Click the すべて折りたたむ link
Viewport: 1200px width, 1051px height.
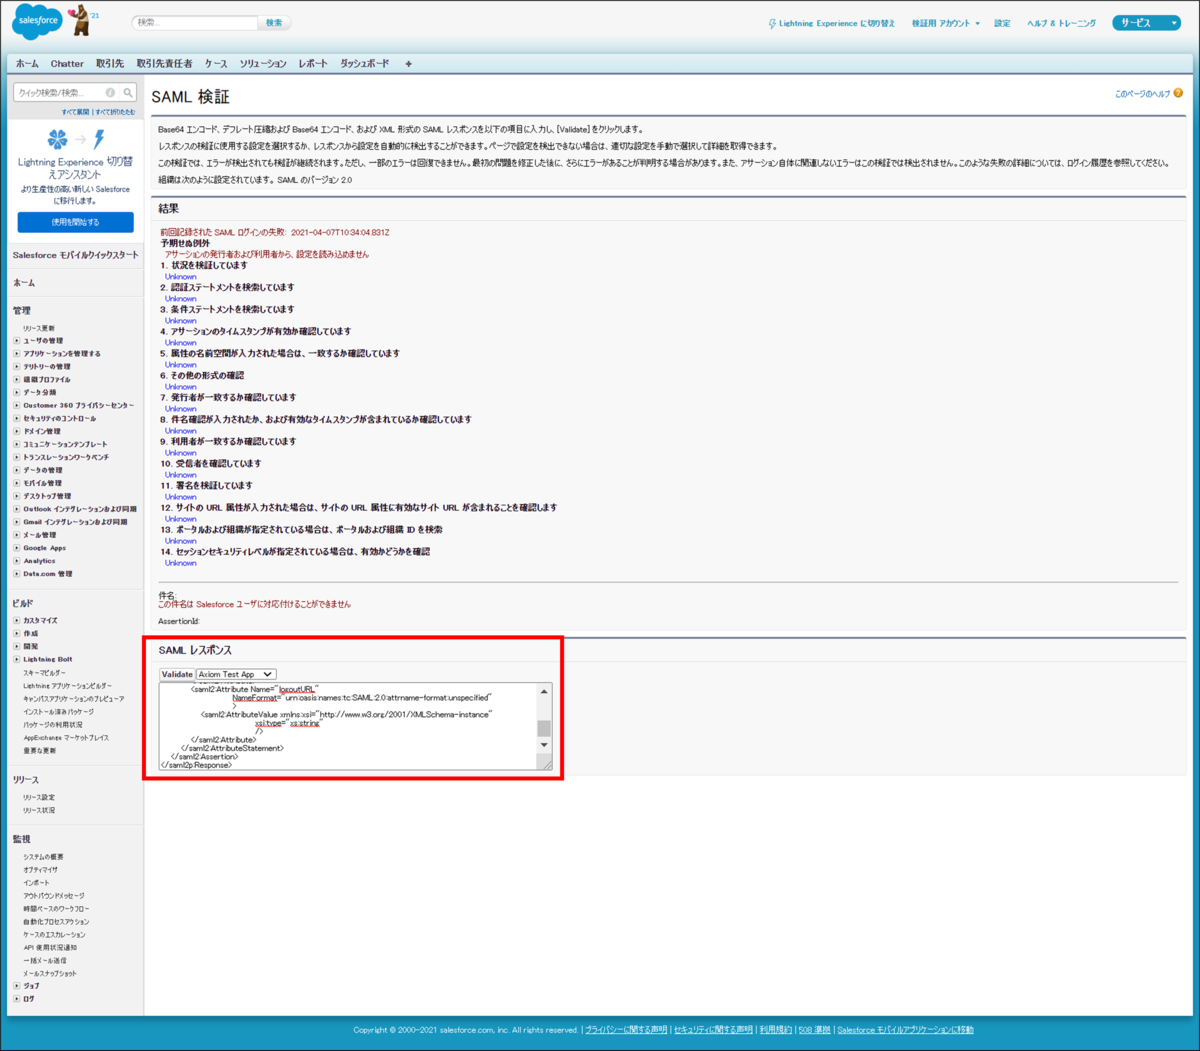115,112
